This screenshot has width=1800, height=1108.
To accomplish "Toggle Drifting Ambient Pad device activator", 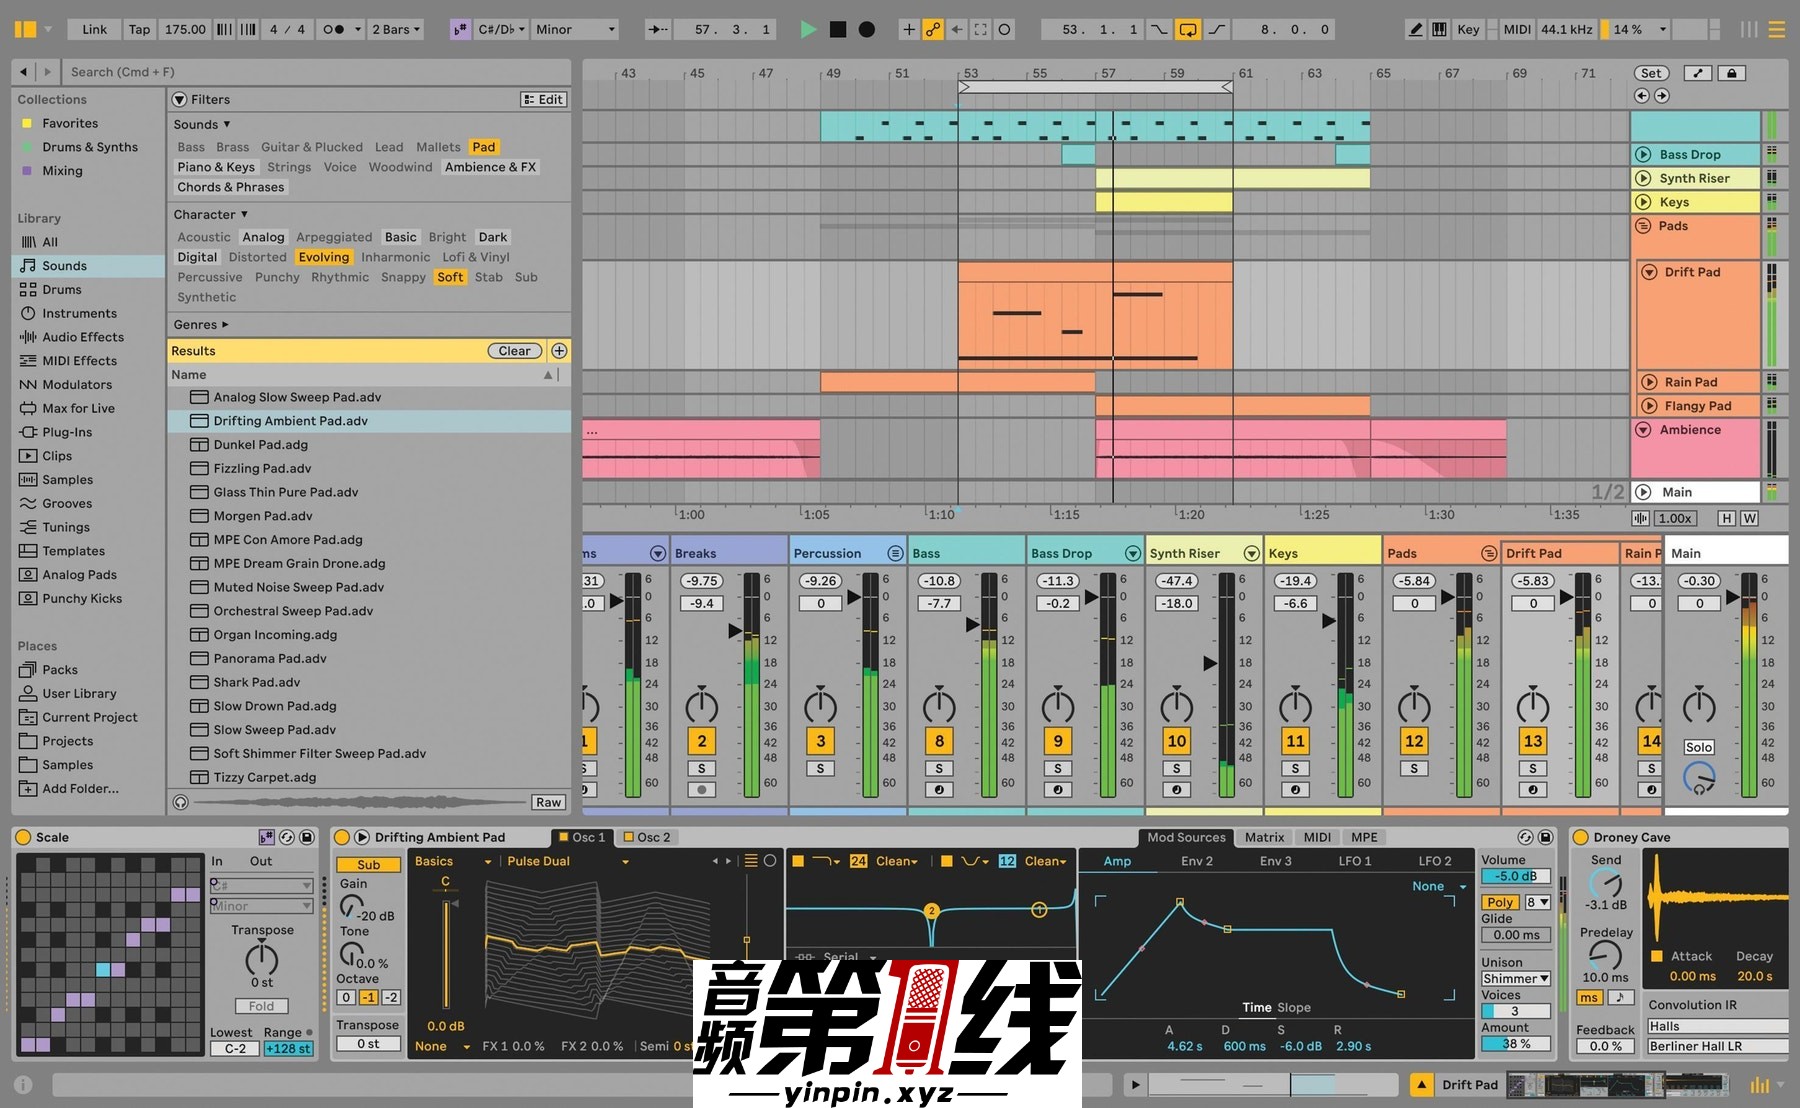I will click(342, 837).
